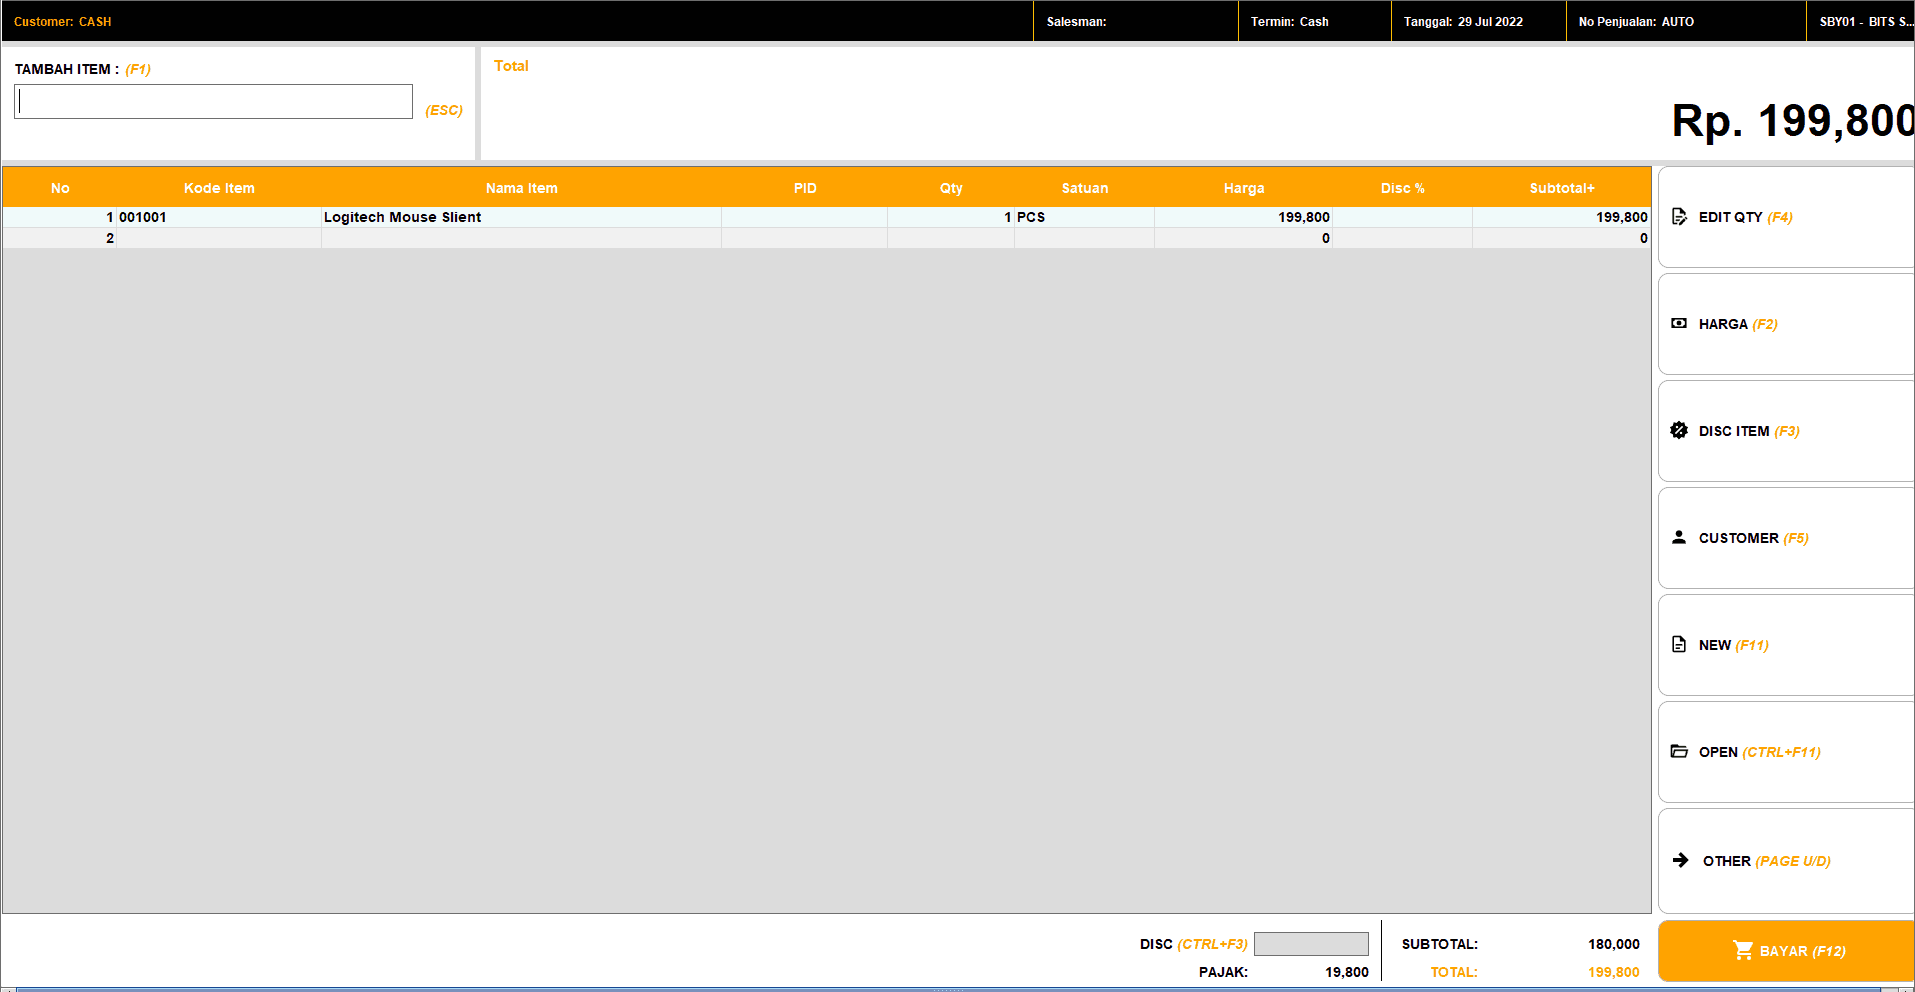Image resolution: width=1915 pixels, height=992 pixels.
Task: Click the large Rp. 199,800 total
Action: tap(1793, 121)
